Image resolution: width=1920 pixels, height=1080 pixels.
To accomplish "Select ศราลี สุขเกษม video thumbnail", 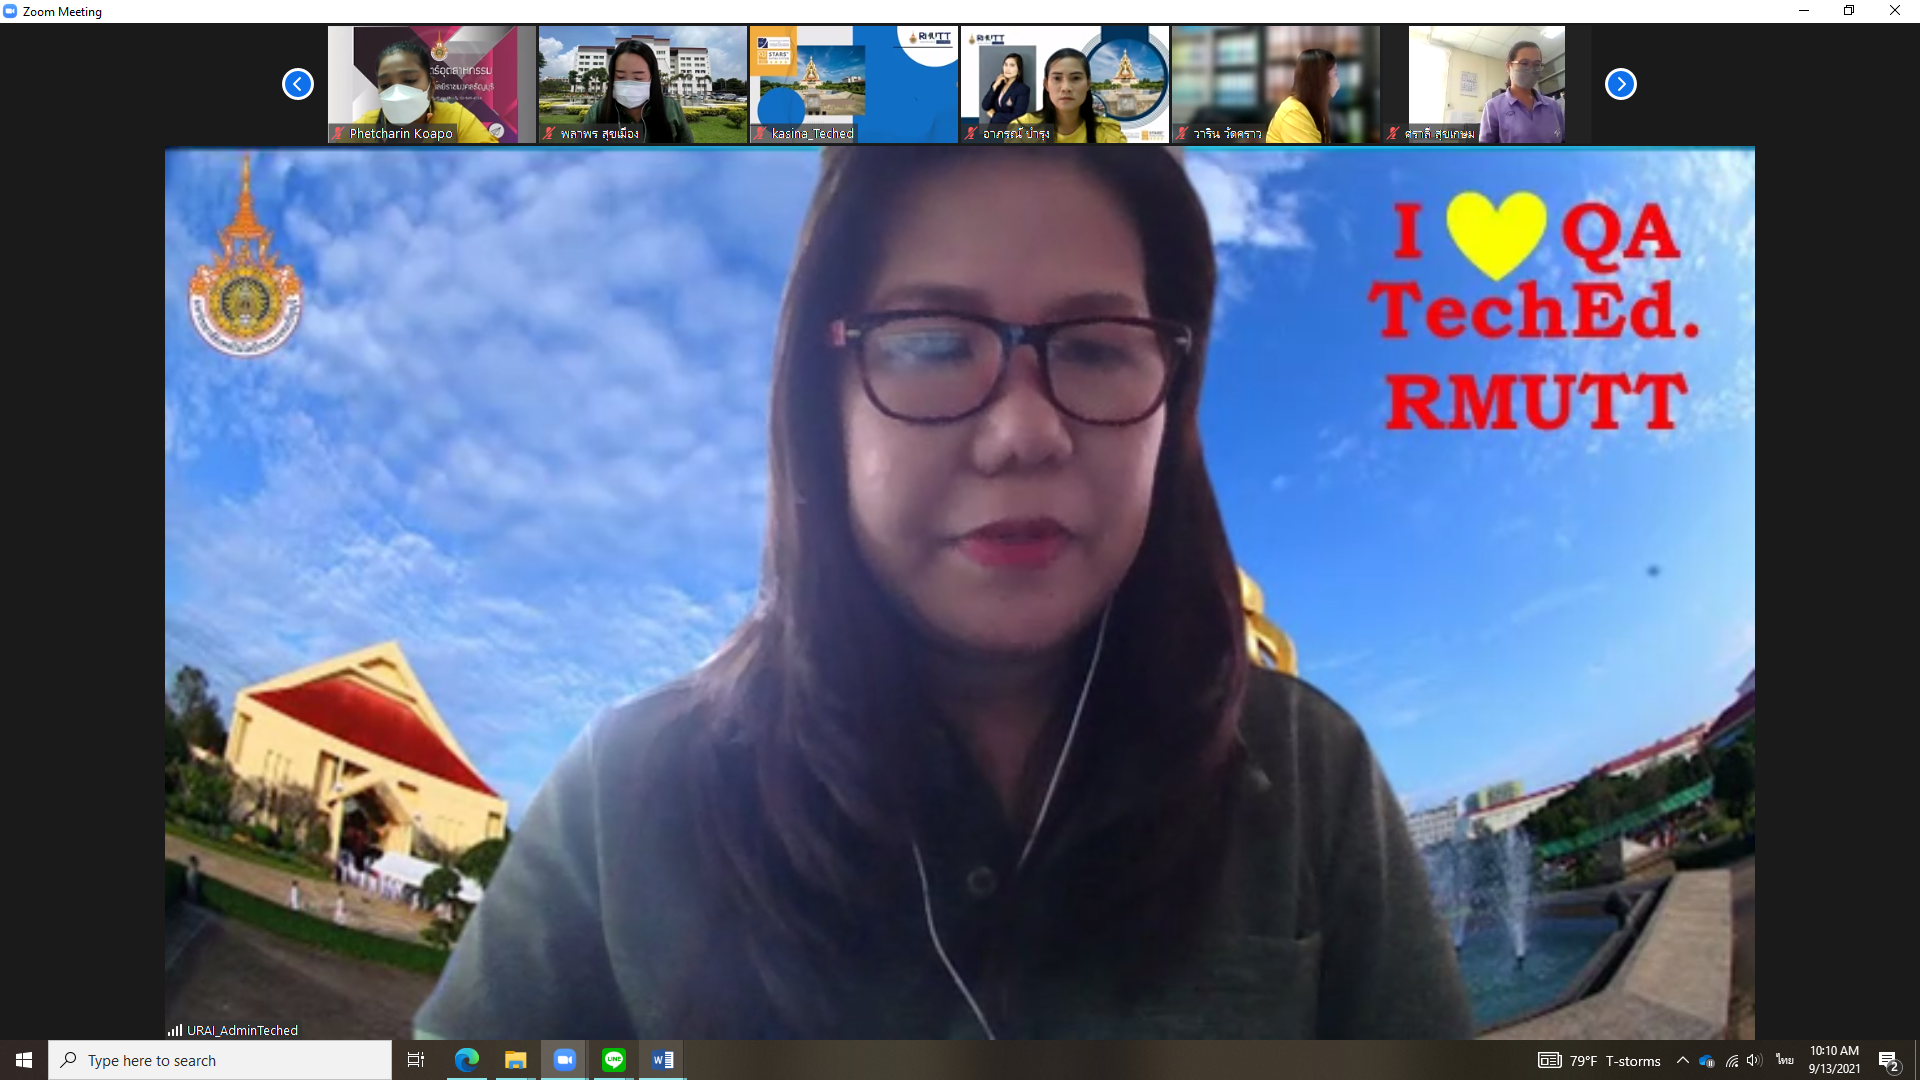I will [x=1487, y=84].
